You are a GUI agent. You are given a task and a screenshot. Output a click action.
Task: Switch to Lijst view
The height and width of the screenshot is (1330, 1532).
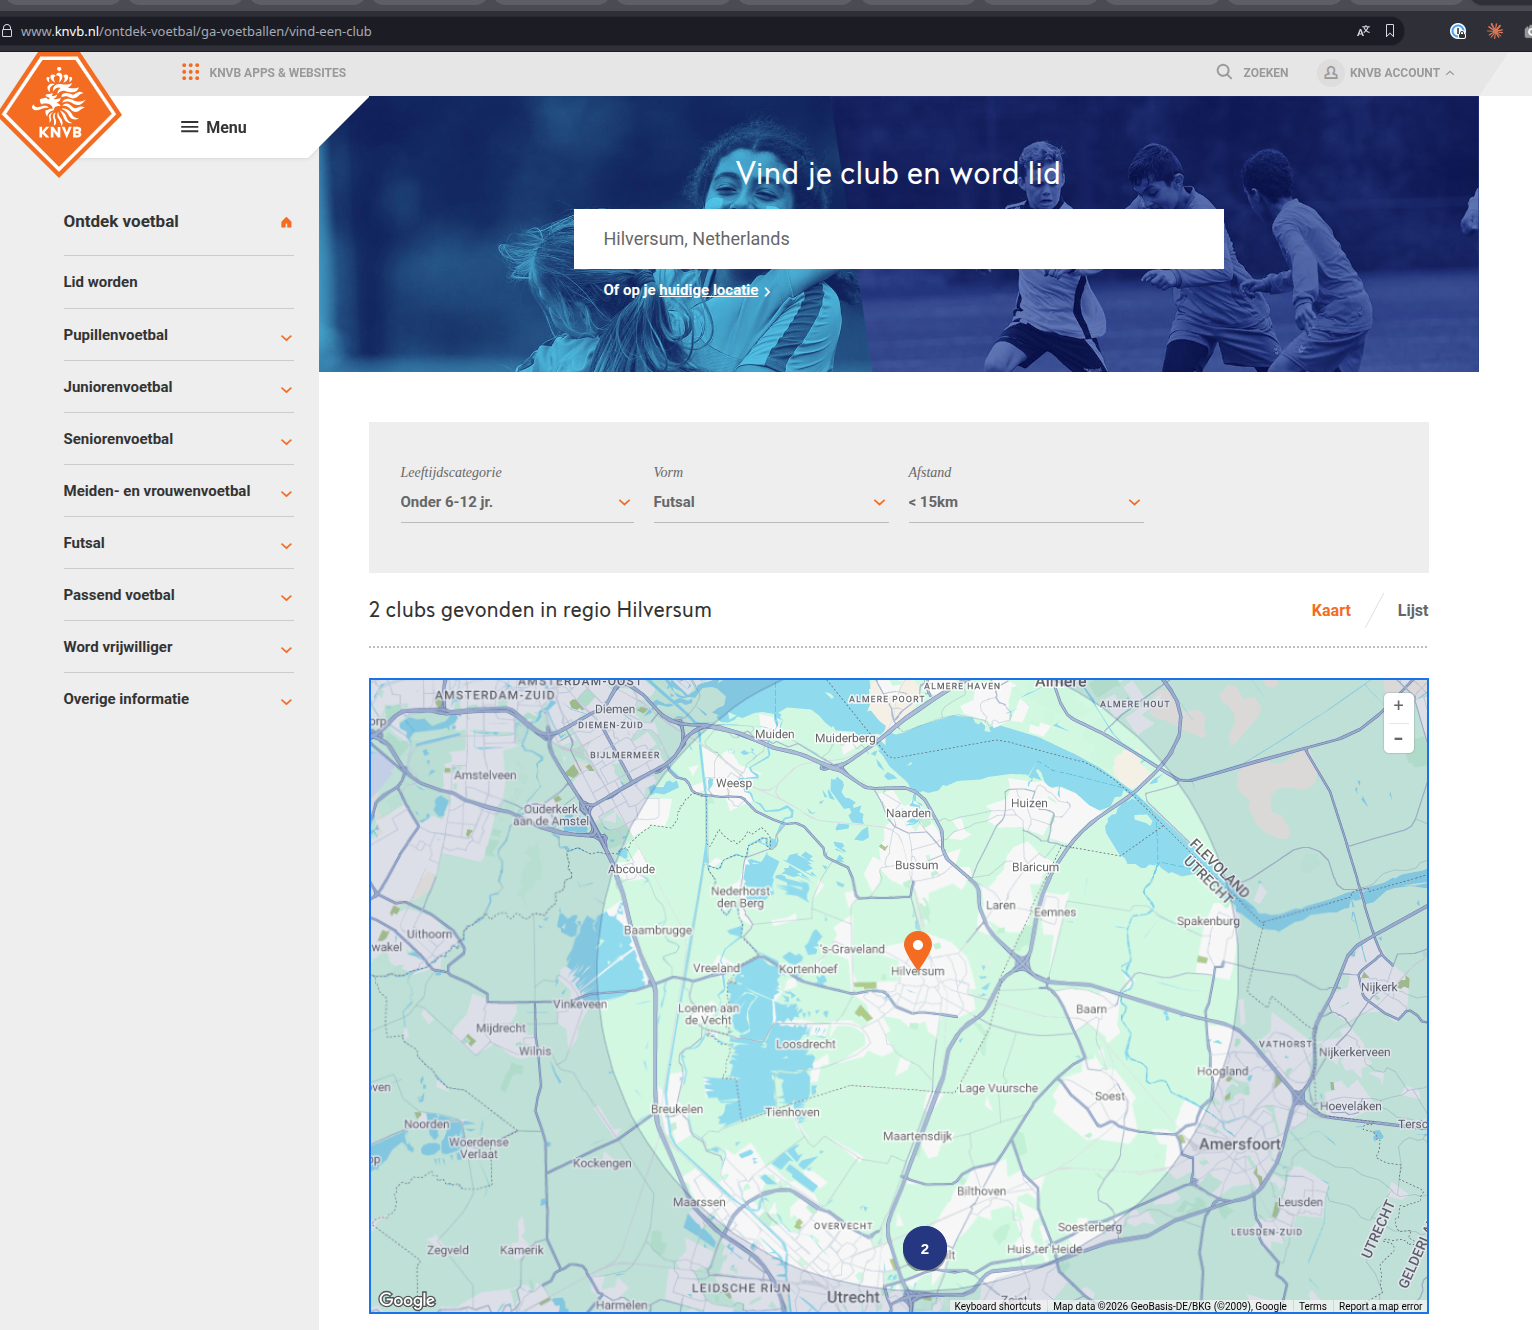[1412, 610]
